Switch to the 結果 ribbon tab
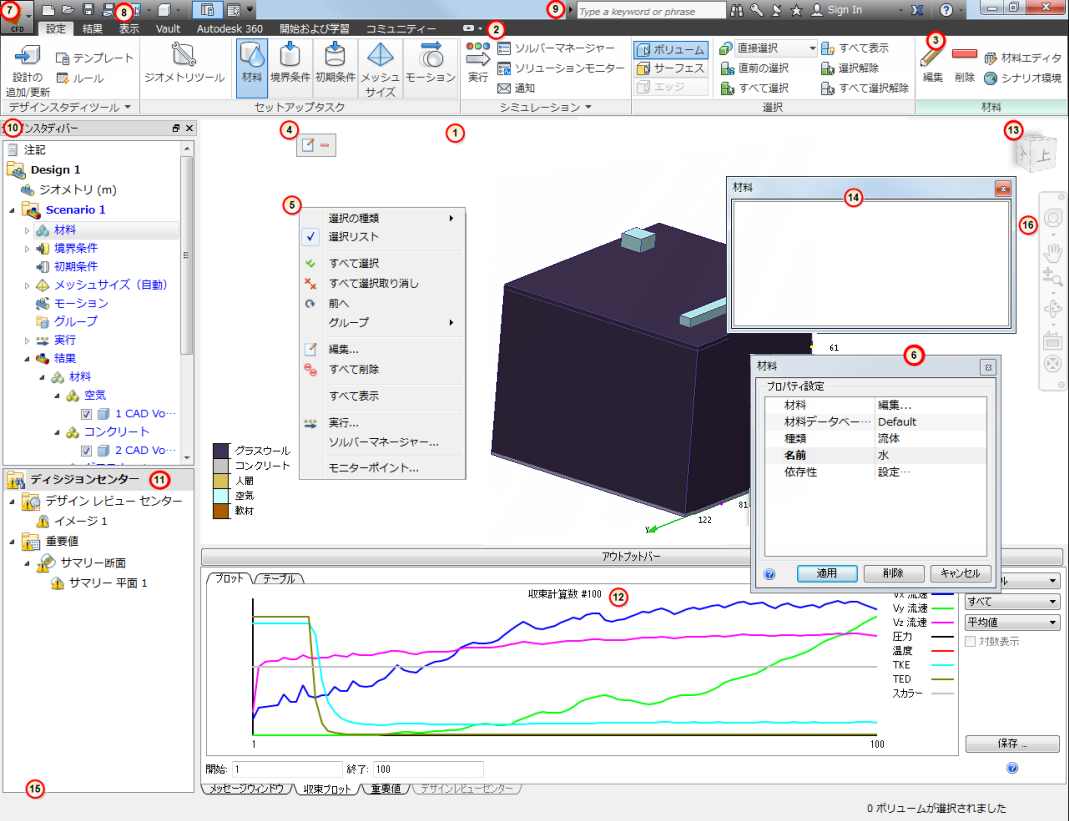Viewport: 1069px width, 821px height. click(x=92, y=29)
